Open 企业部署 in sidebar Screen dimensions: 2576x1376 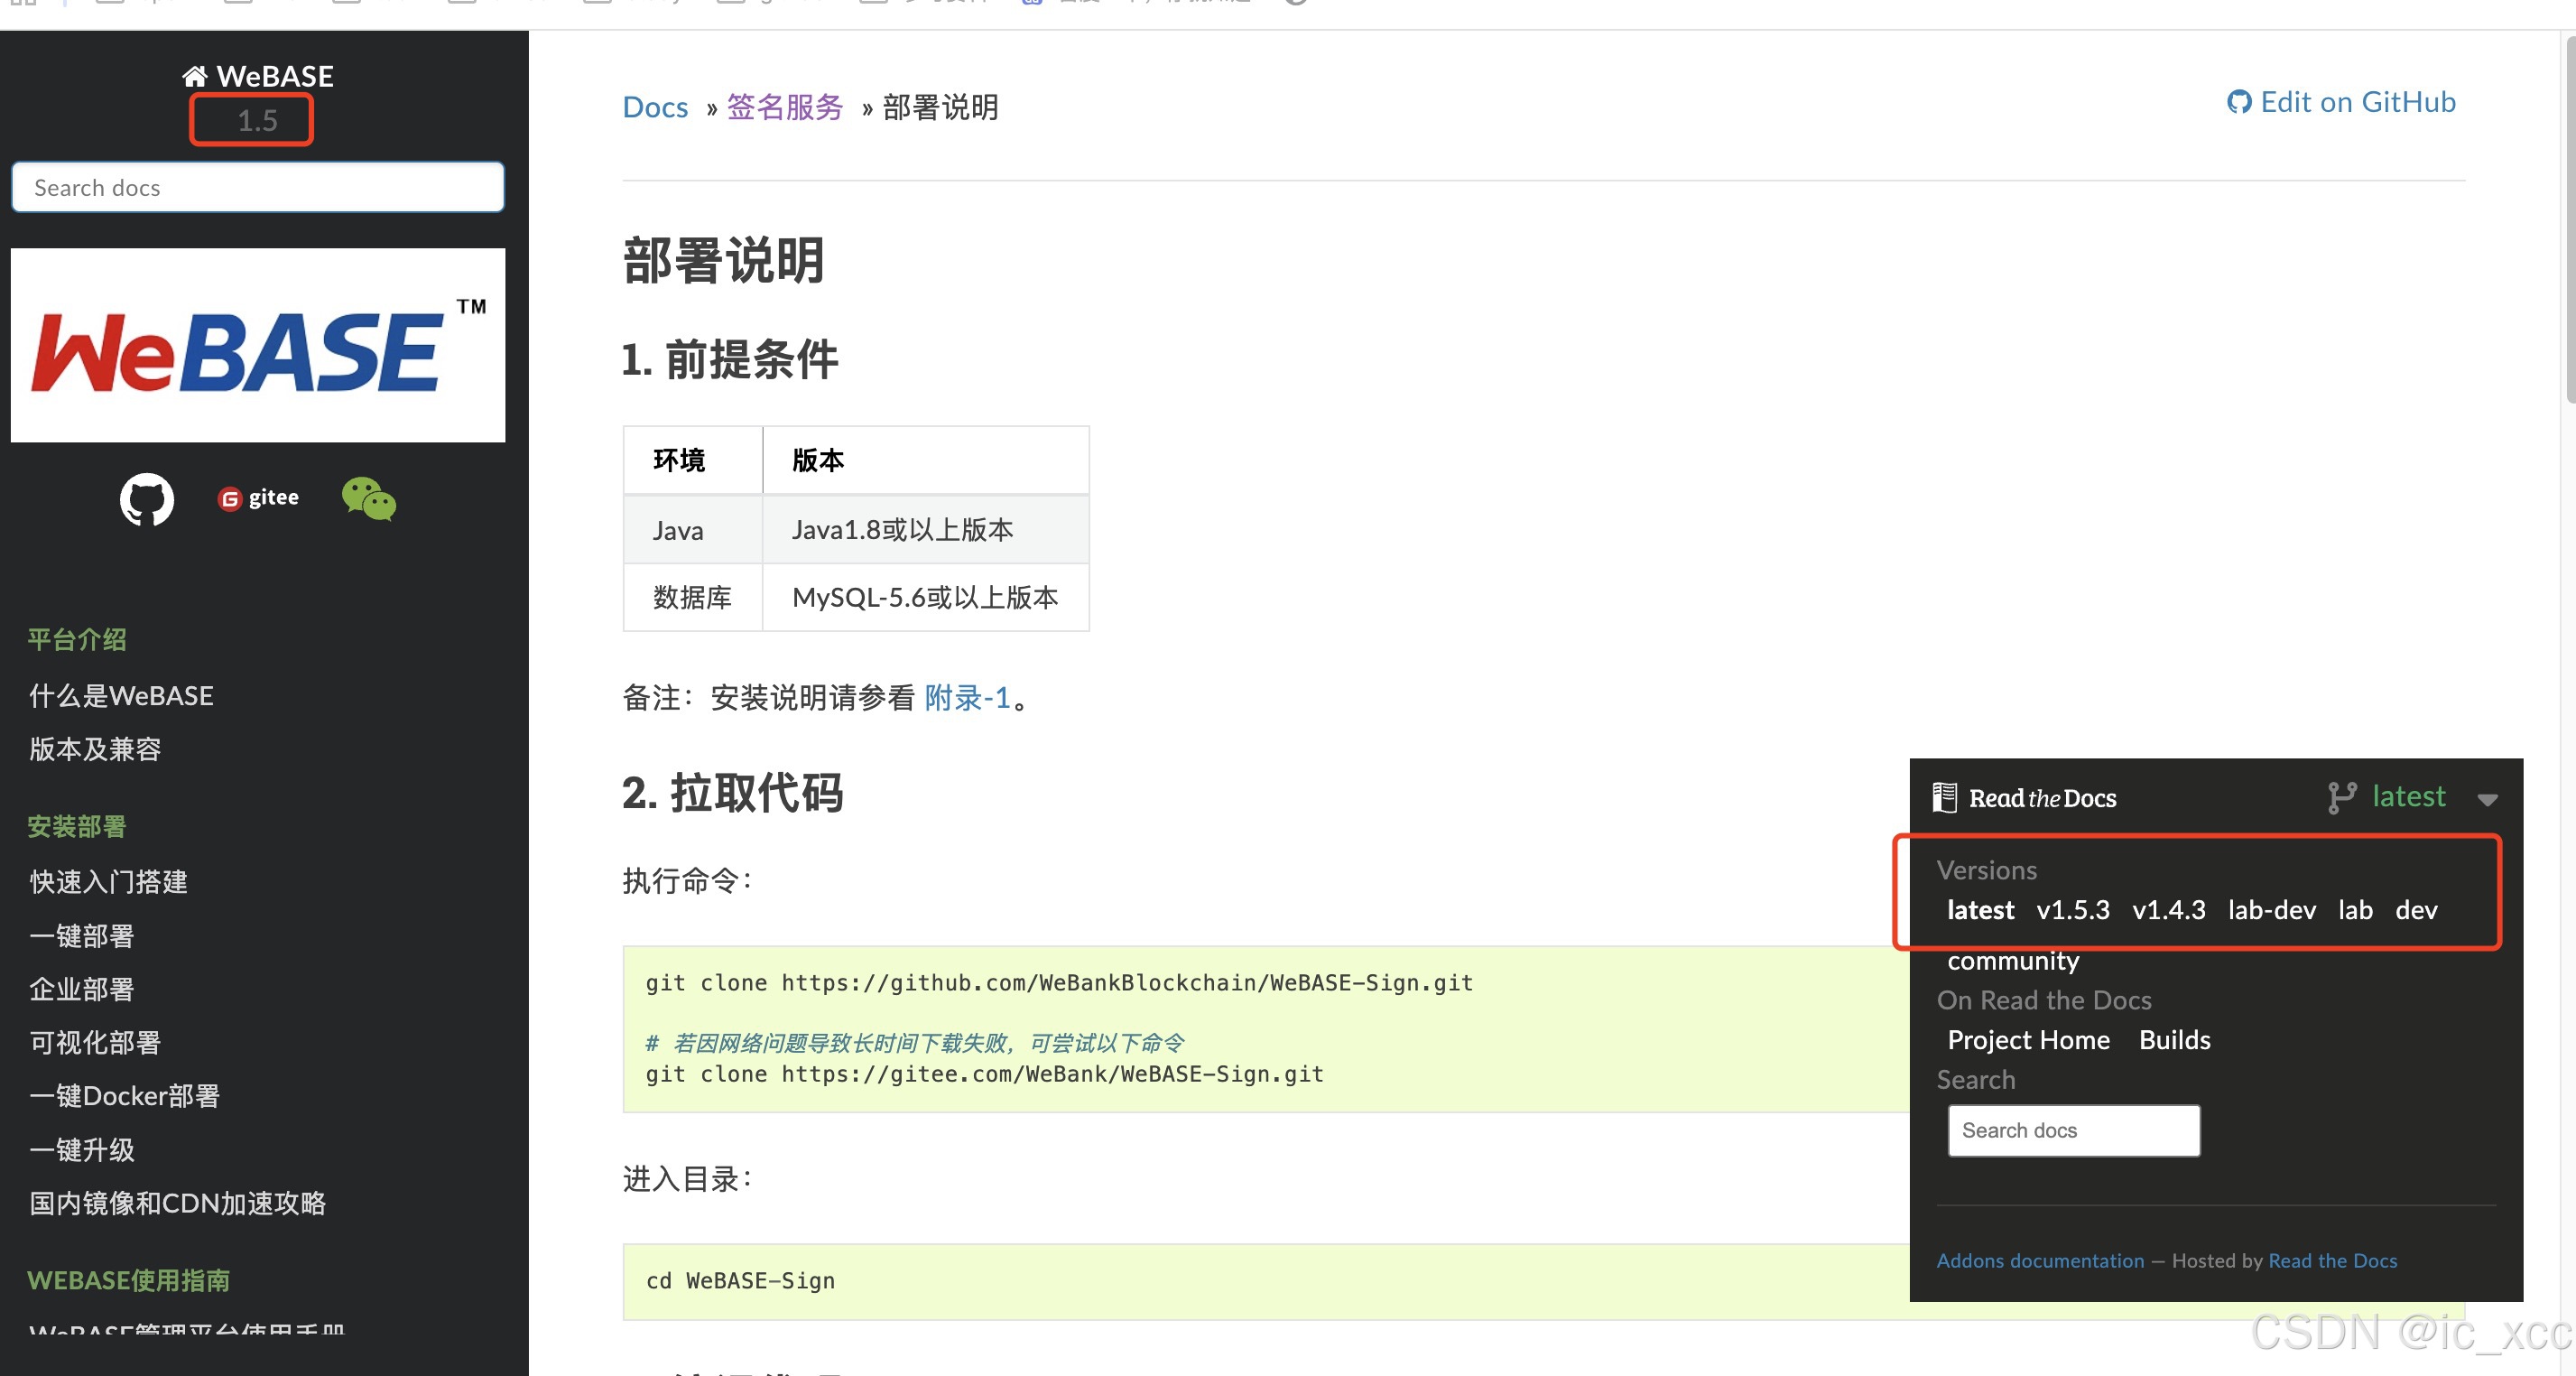click(x=81, y=989)
